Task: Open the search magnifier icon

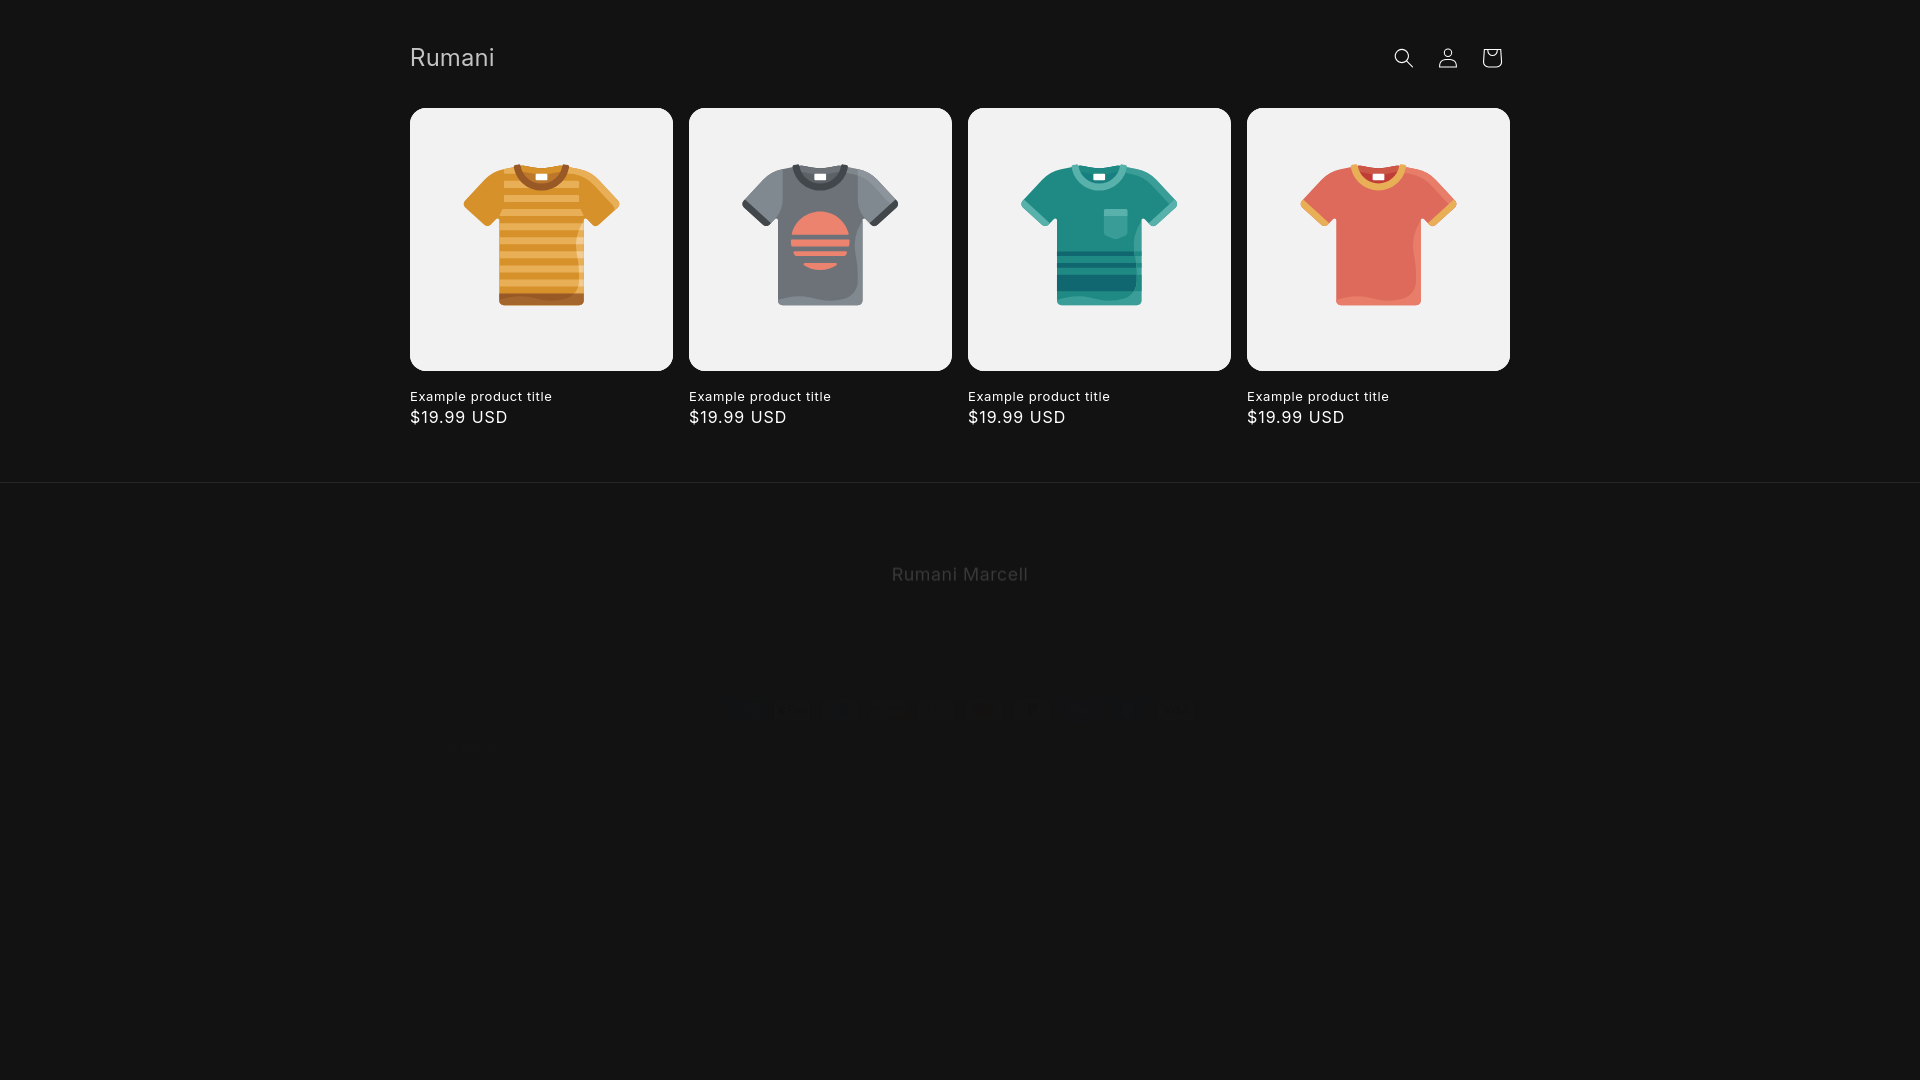Action: pyautogui.click(x=1403, y=58)
